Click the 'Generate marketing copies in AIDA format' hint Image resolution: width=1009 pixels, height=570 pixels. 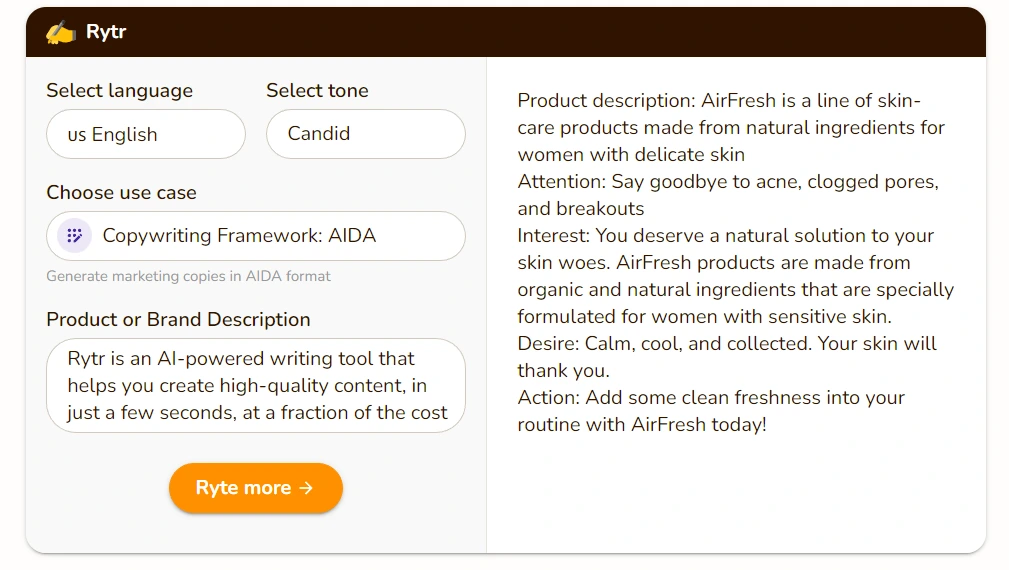click(x=188, y=276)
